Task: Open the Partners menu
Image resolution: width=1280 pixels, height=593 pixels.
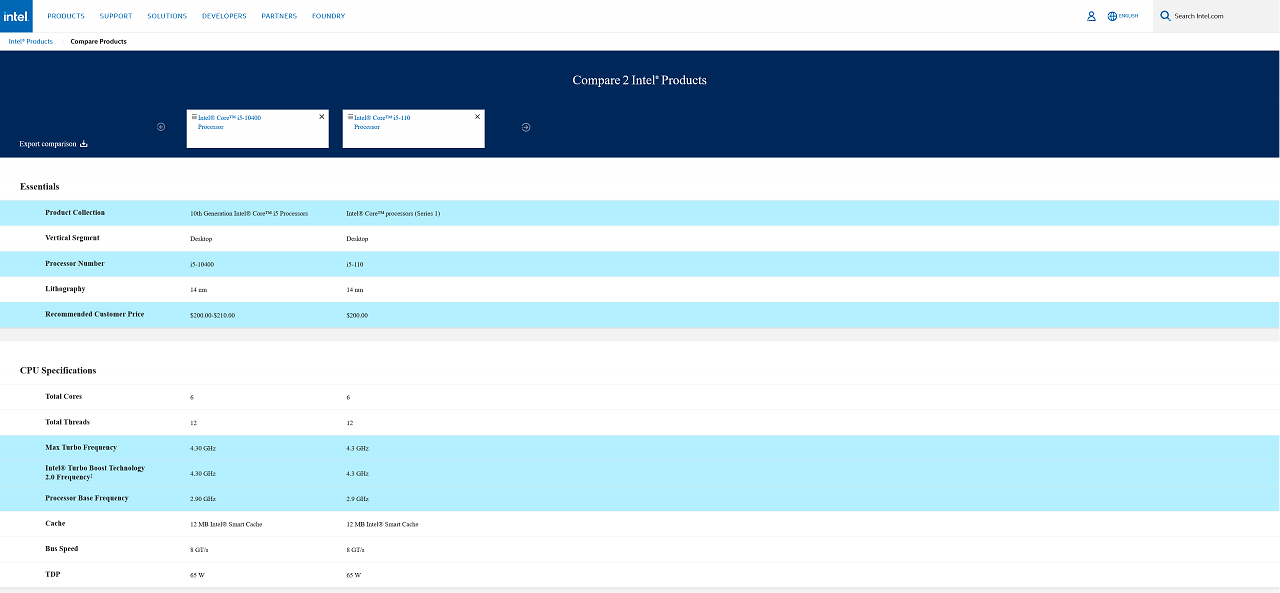Action: 279,16
